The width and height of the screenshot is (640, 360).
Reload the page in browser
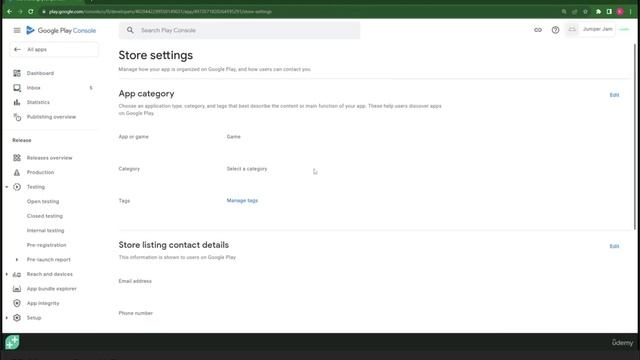click(31, 12)
